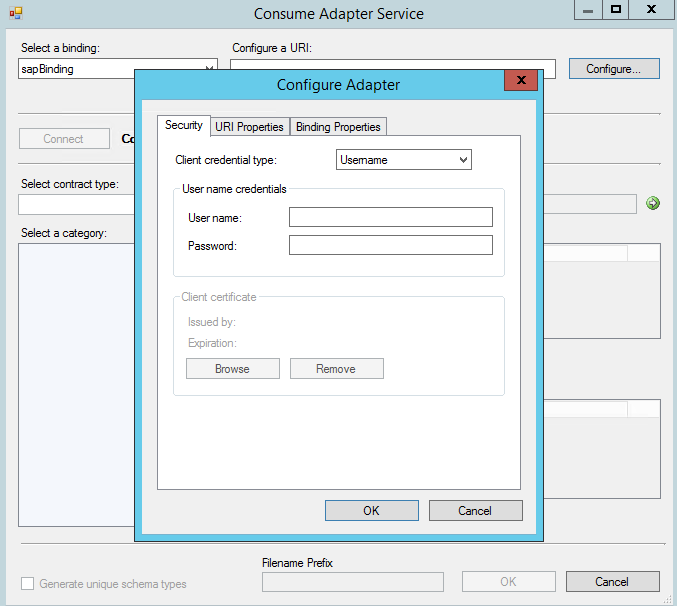
Task: Maximize the Consume Adapter Service window
Action: coord(616,9)
